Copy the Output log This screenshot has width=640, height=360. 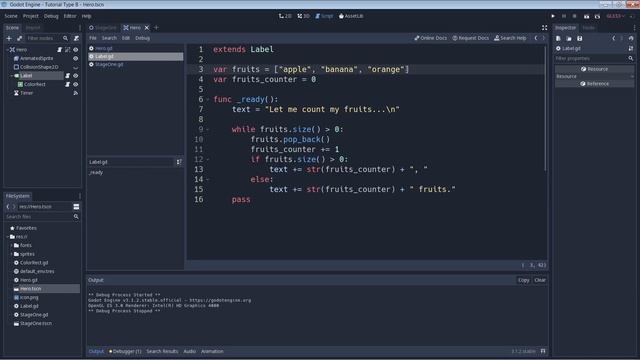[524, 280]
